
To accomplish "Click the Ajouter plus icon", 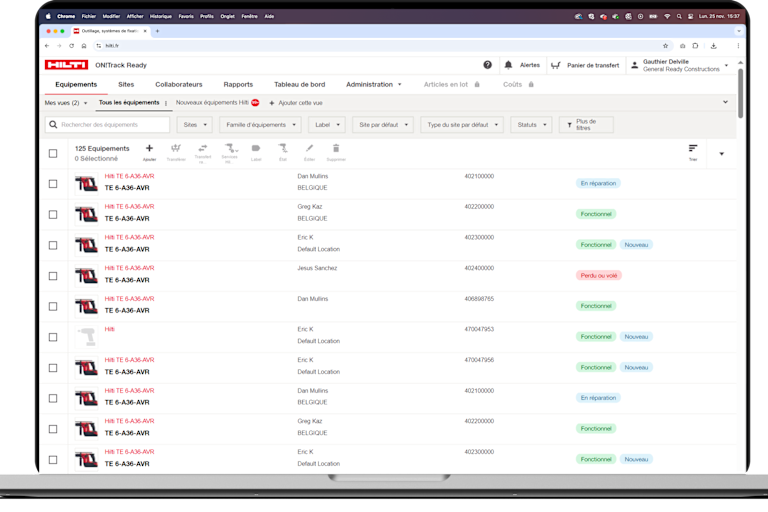I will (149, 149).
